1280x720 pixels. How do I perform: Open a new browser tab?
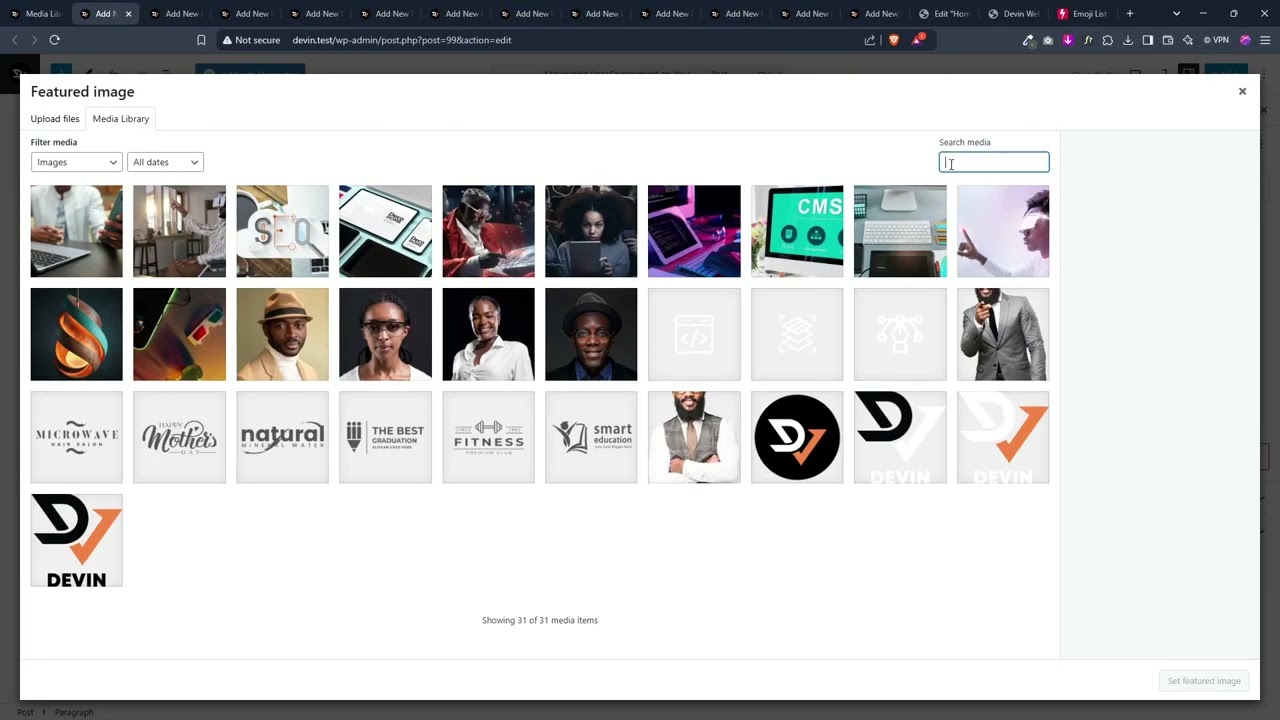point(1130,14)
